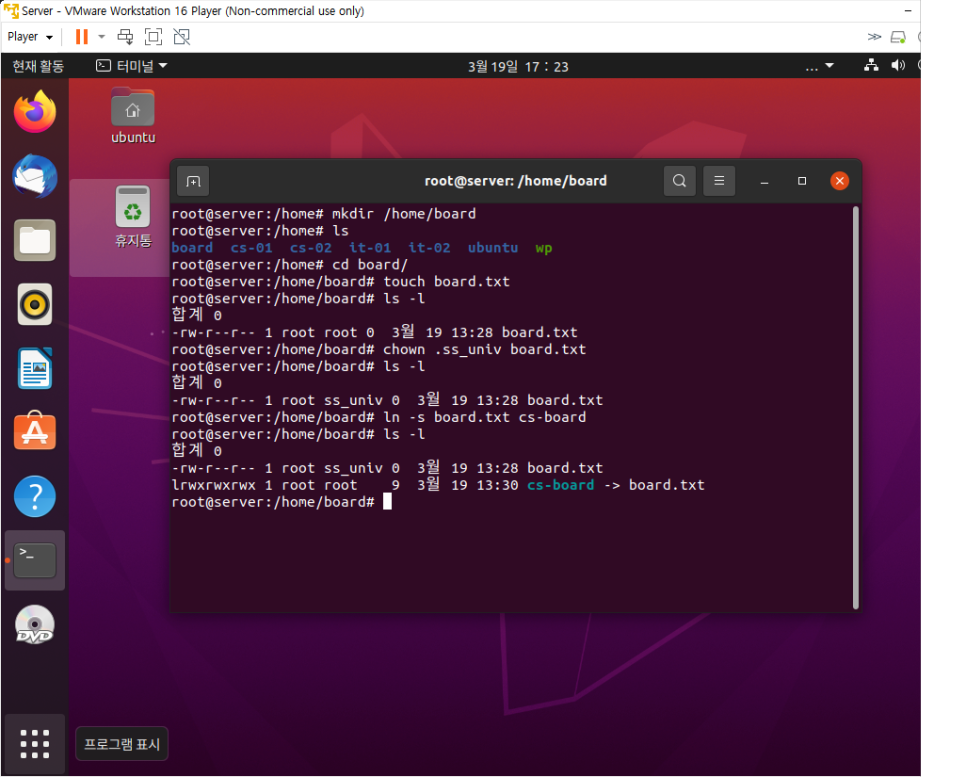Open the input source indicator dropdown
966x777 pixels.
819,66
